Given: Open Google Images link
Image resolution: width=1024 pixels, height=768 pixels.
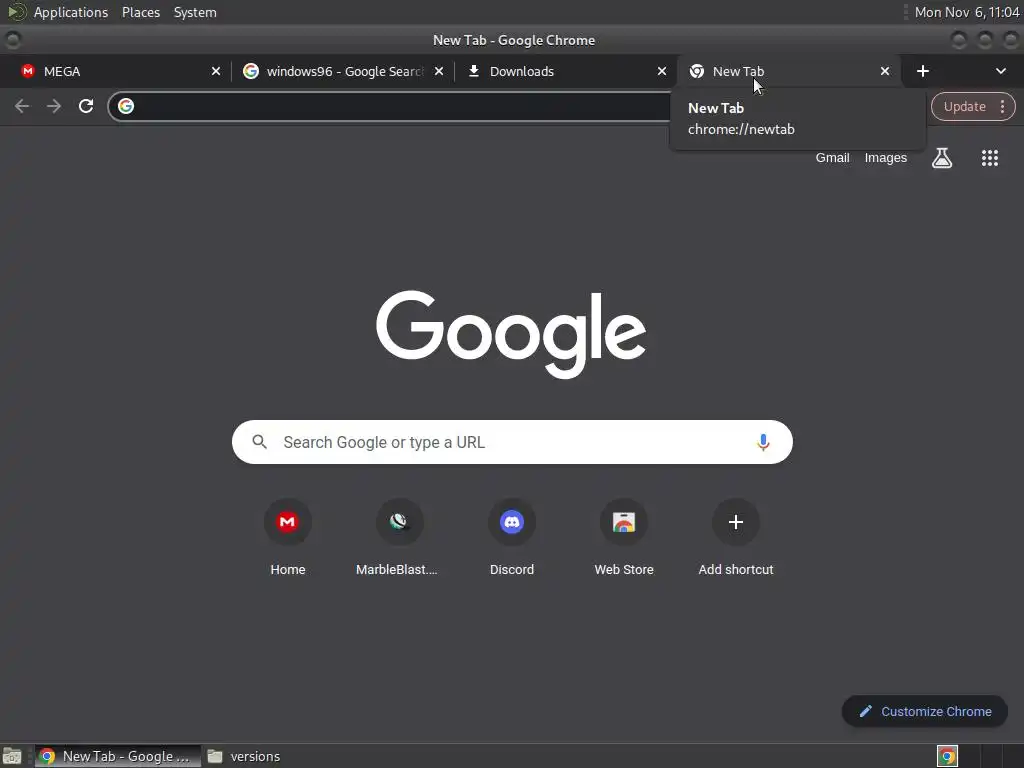Looking at the screenshot, I should pos(886,158).
